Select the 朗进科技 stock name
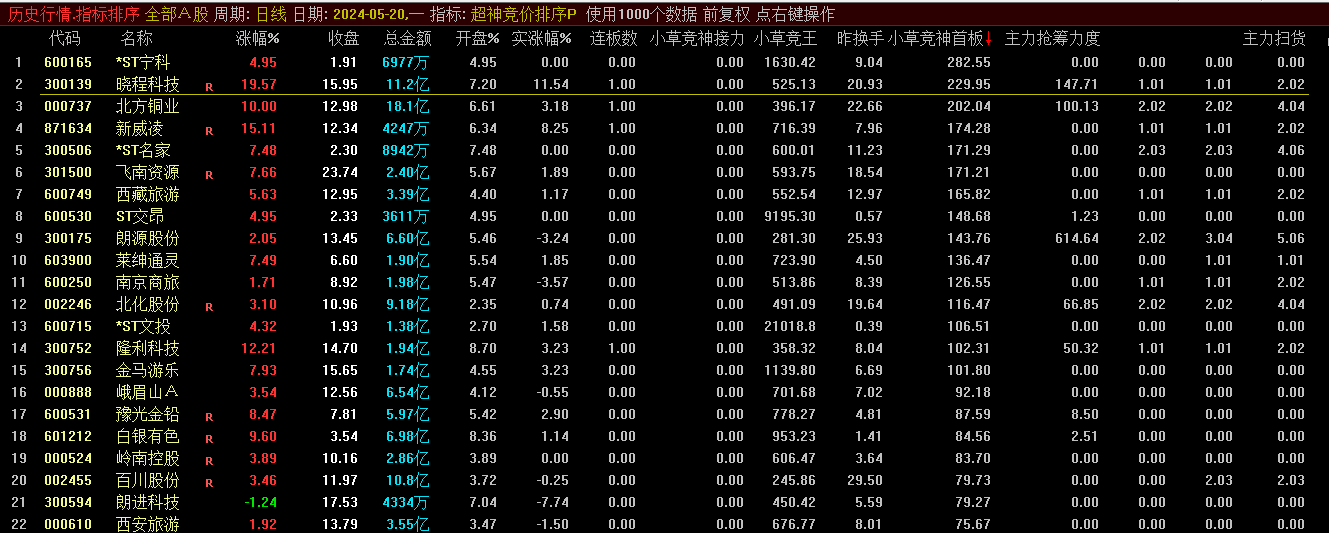 (148, 502)
